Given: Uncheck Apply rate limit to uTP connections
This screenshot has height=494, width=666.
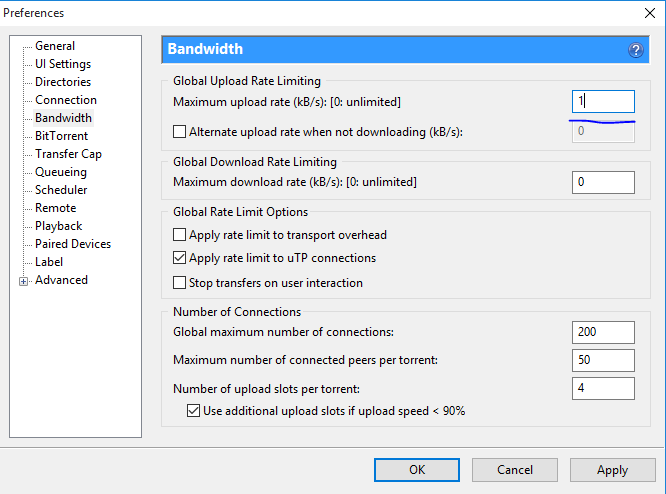Looking at the screenshot, I should (180, 258).
